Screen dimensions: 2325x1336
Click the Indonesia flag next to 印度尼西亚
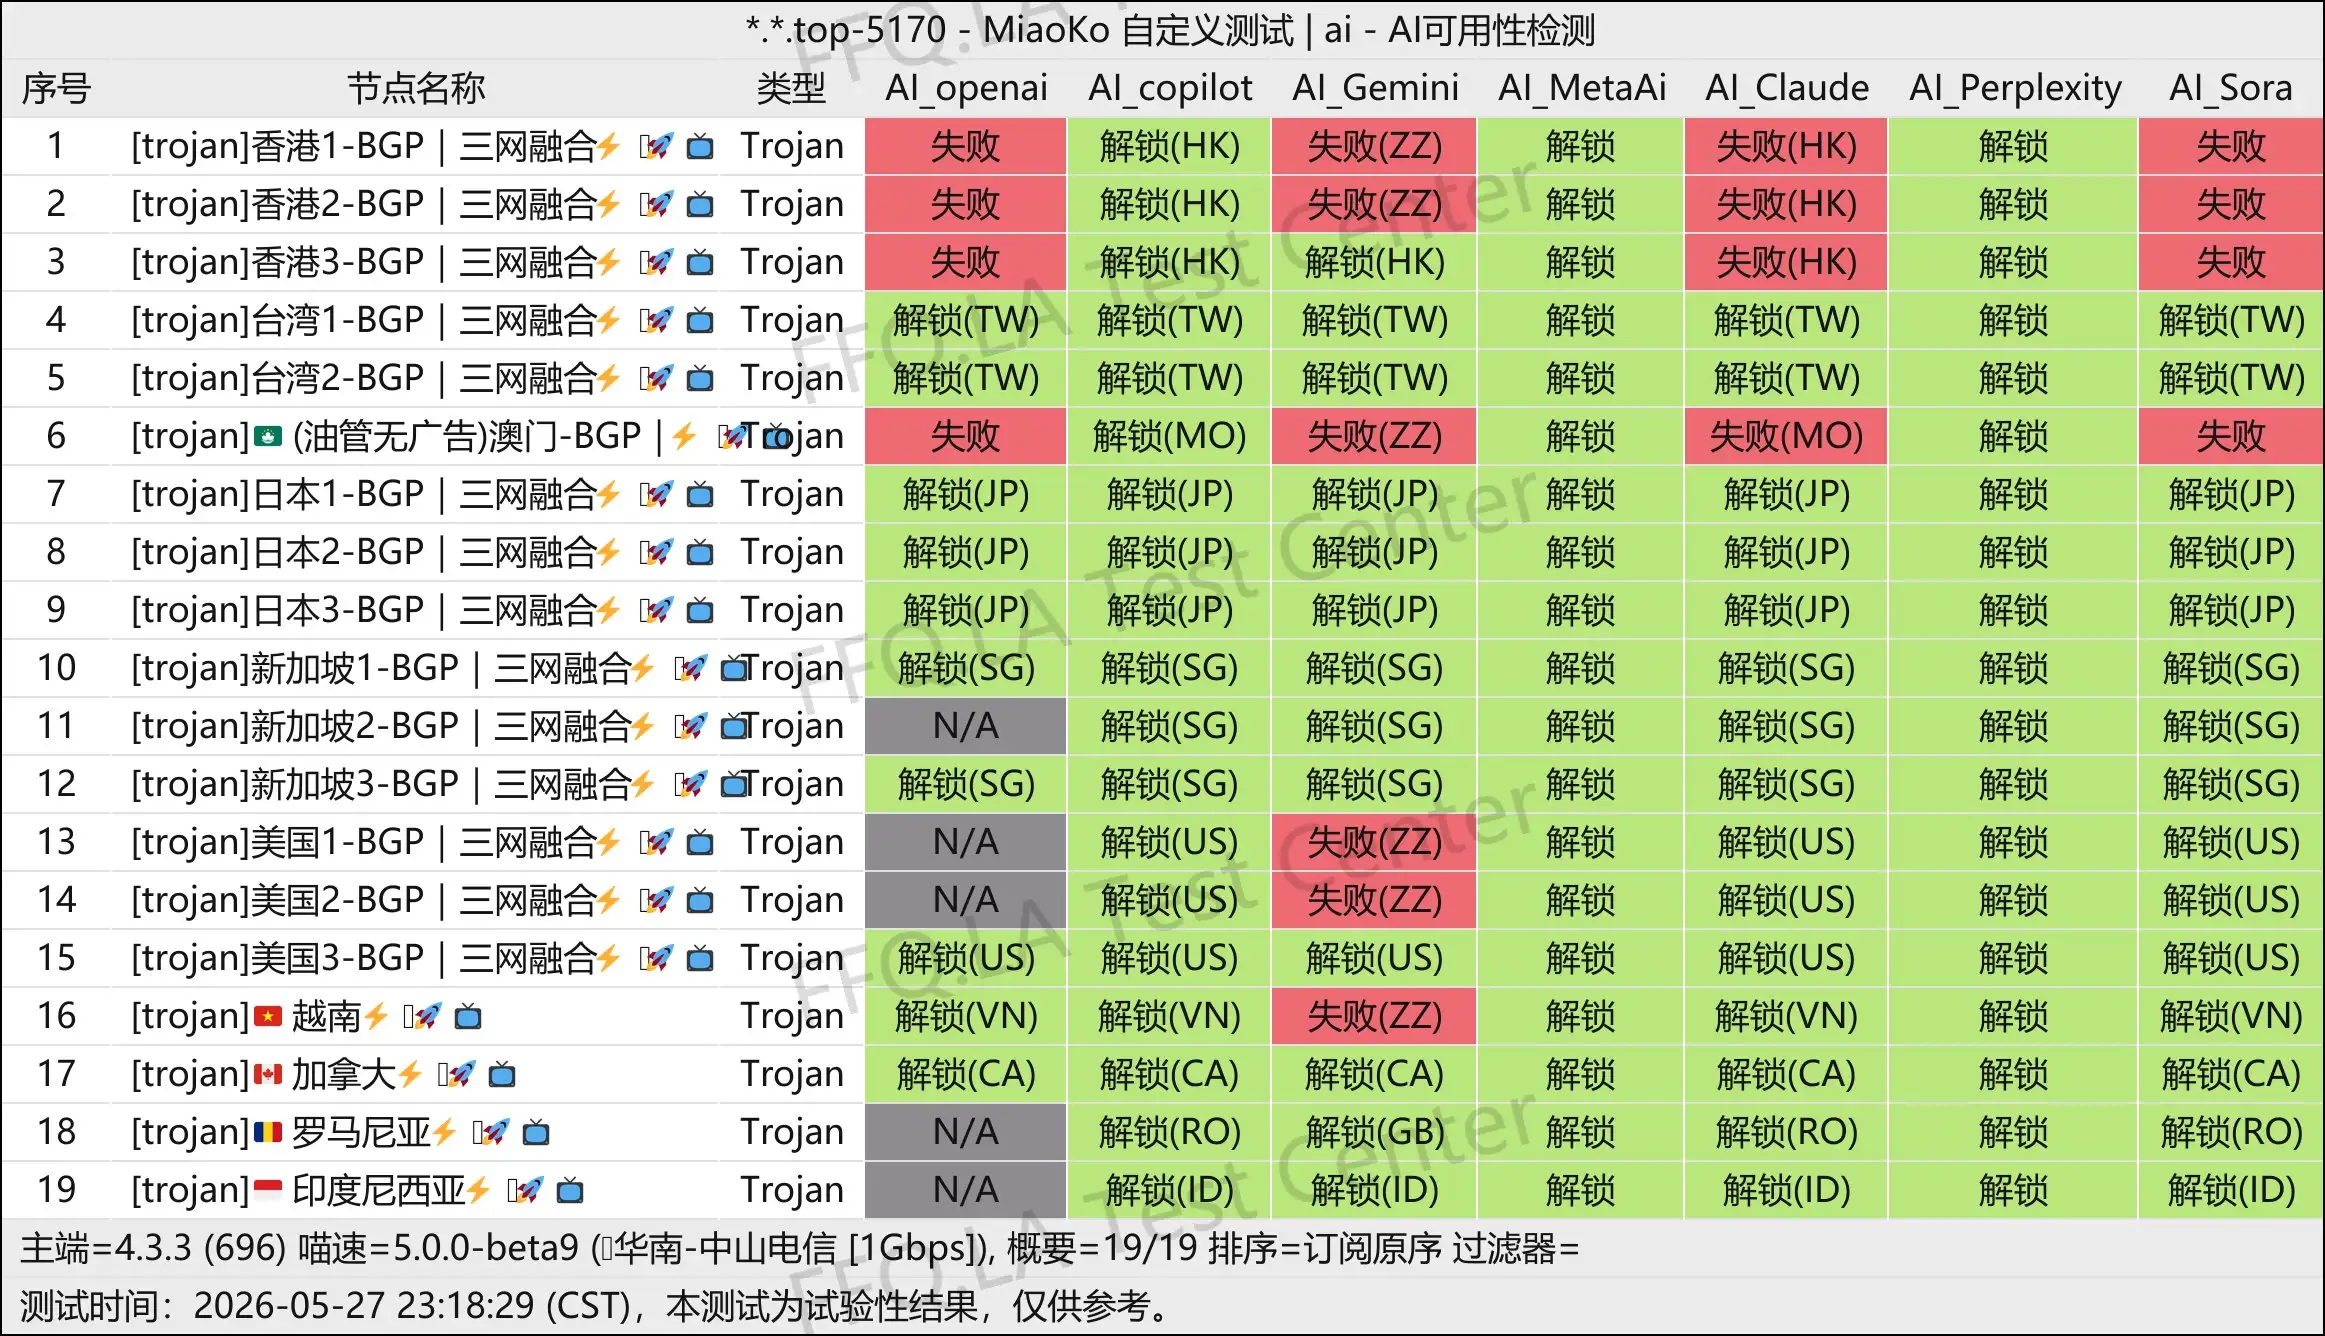pos(268,1191)
